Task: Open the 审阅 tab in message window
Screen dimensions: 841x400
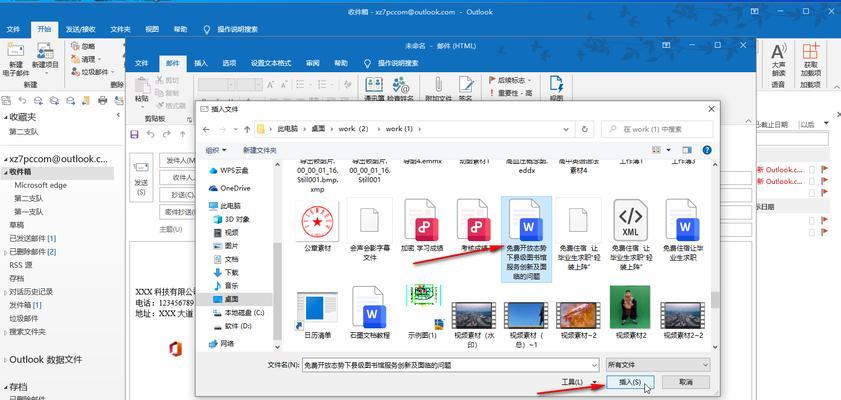Action: [x=313, y=63]
